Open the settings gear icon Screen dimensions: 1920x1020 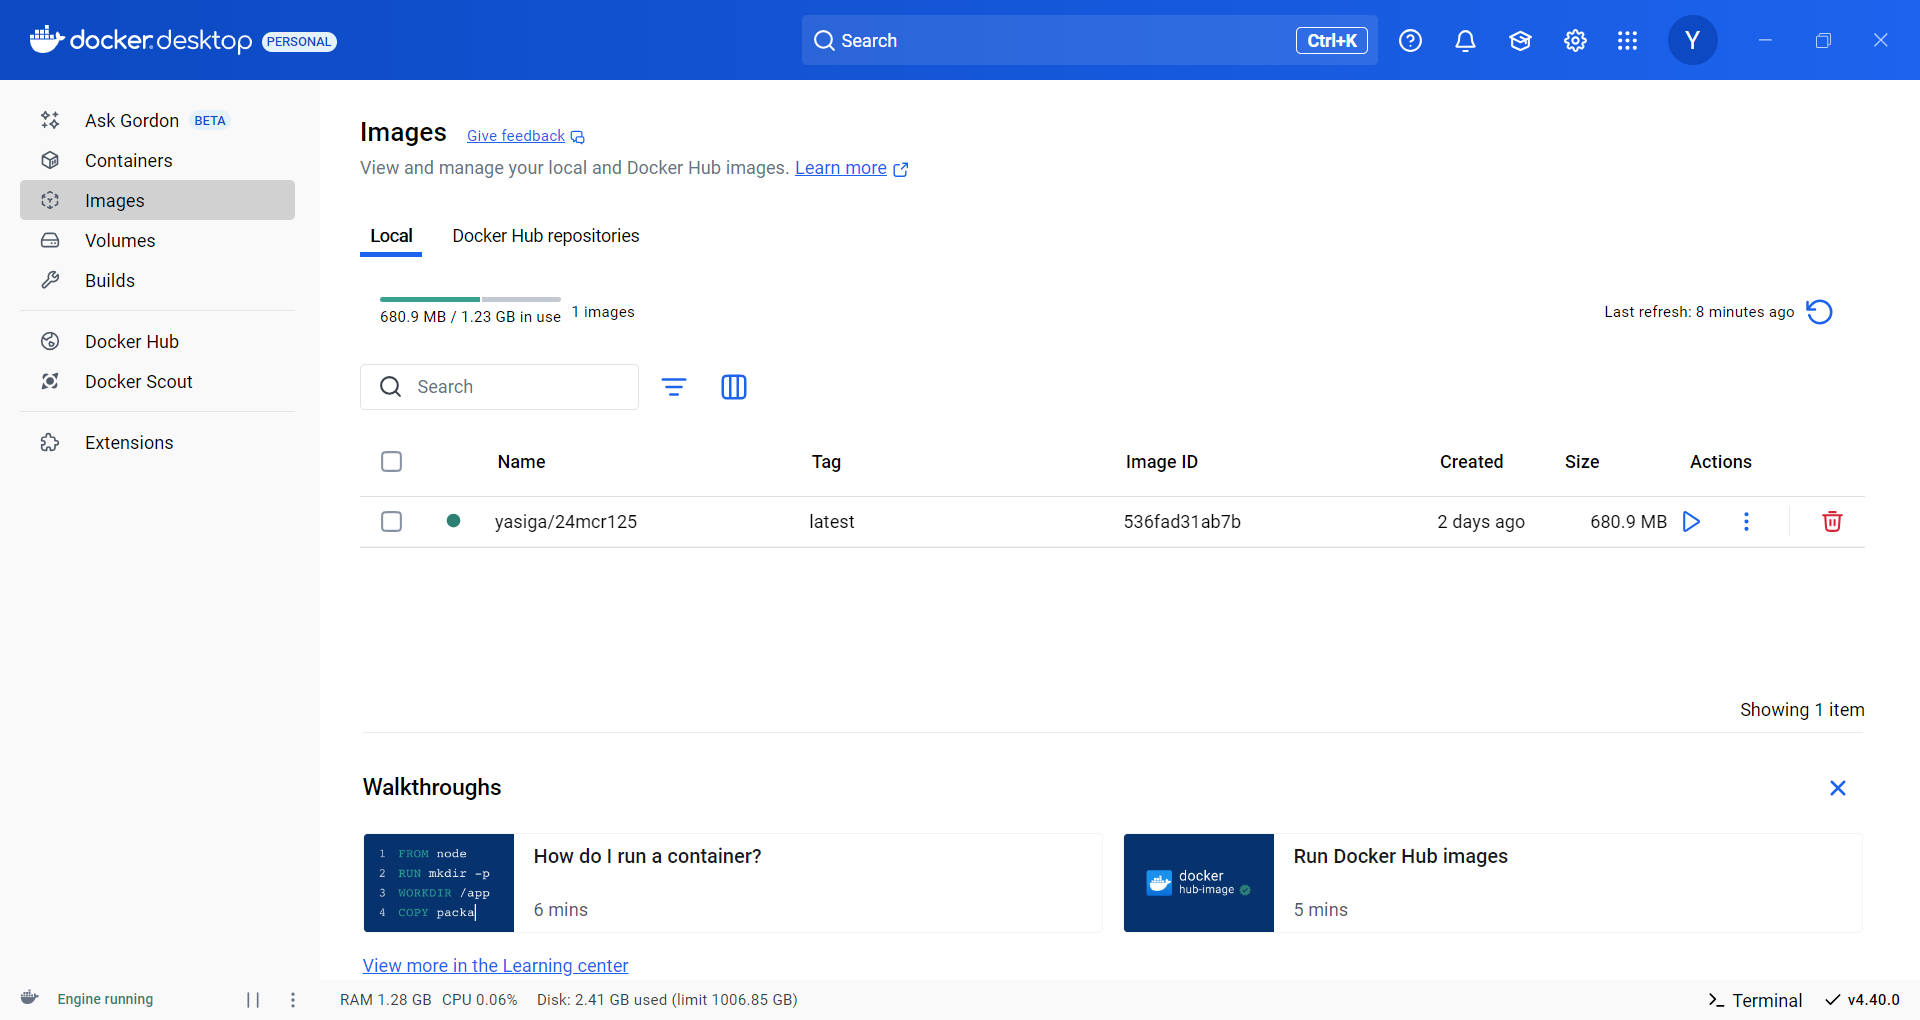point(1575,41)
